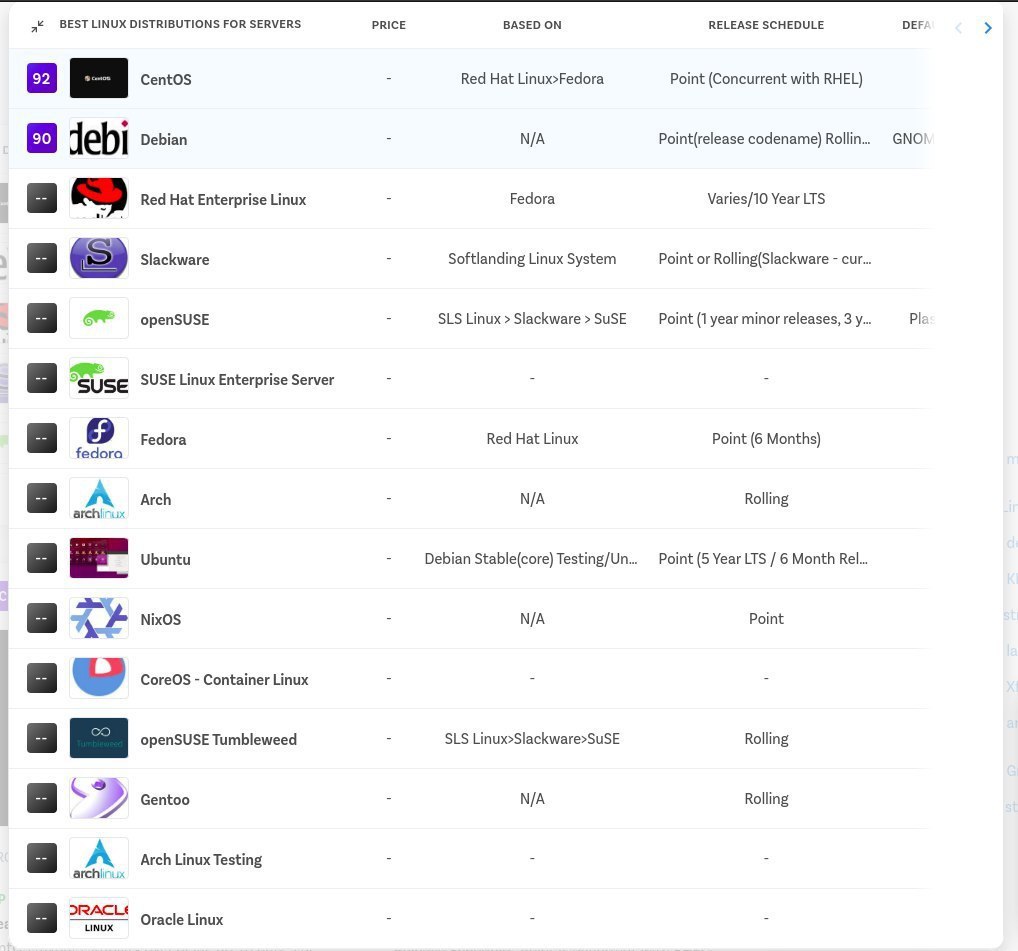Screen dimensions: 1018x951
Task: Click the SUSE Linux Enterprise Server logo
Action: (99, 378)
